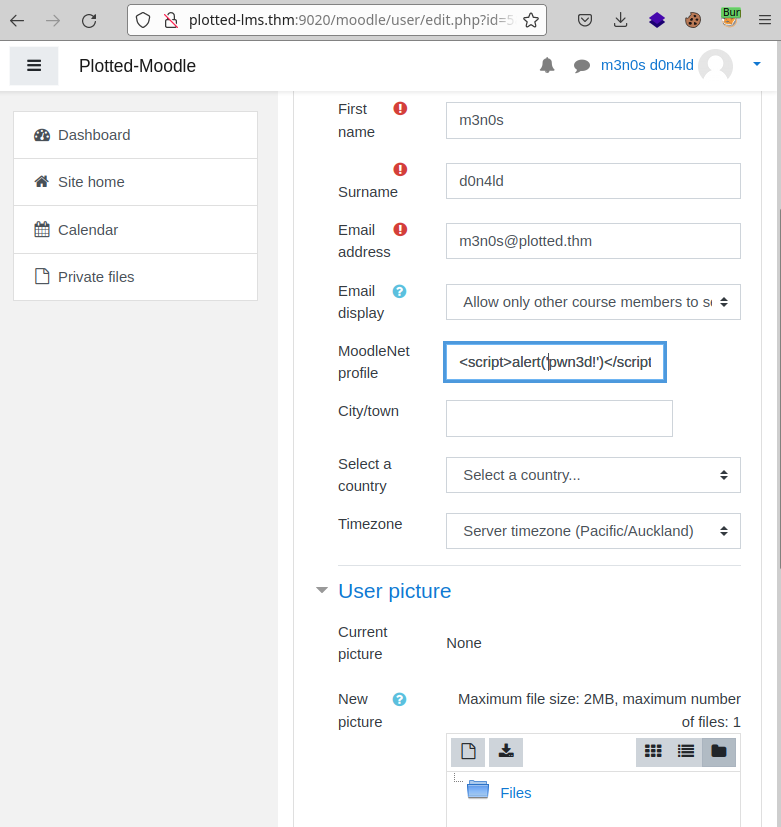Open the m3n0s d0n4ld profile link
The image size is (781, 827).
647,65
